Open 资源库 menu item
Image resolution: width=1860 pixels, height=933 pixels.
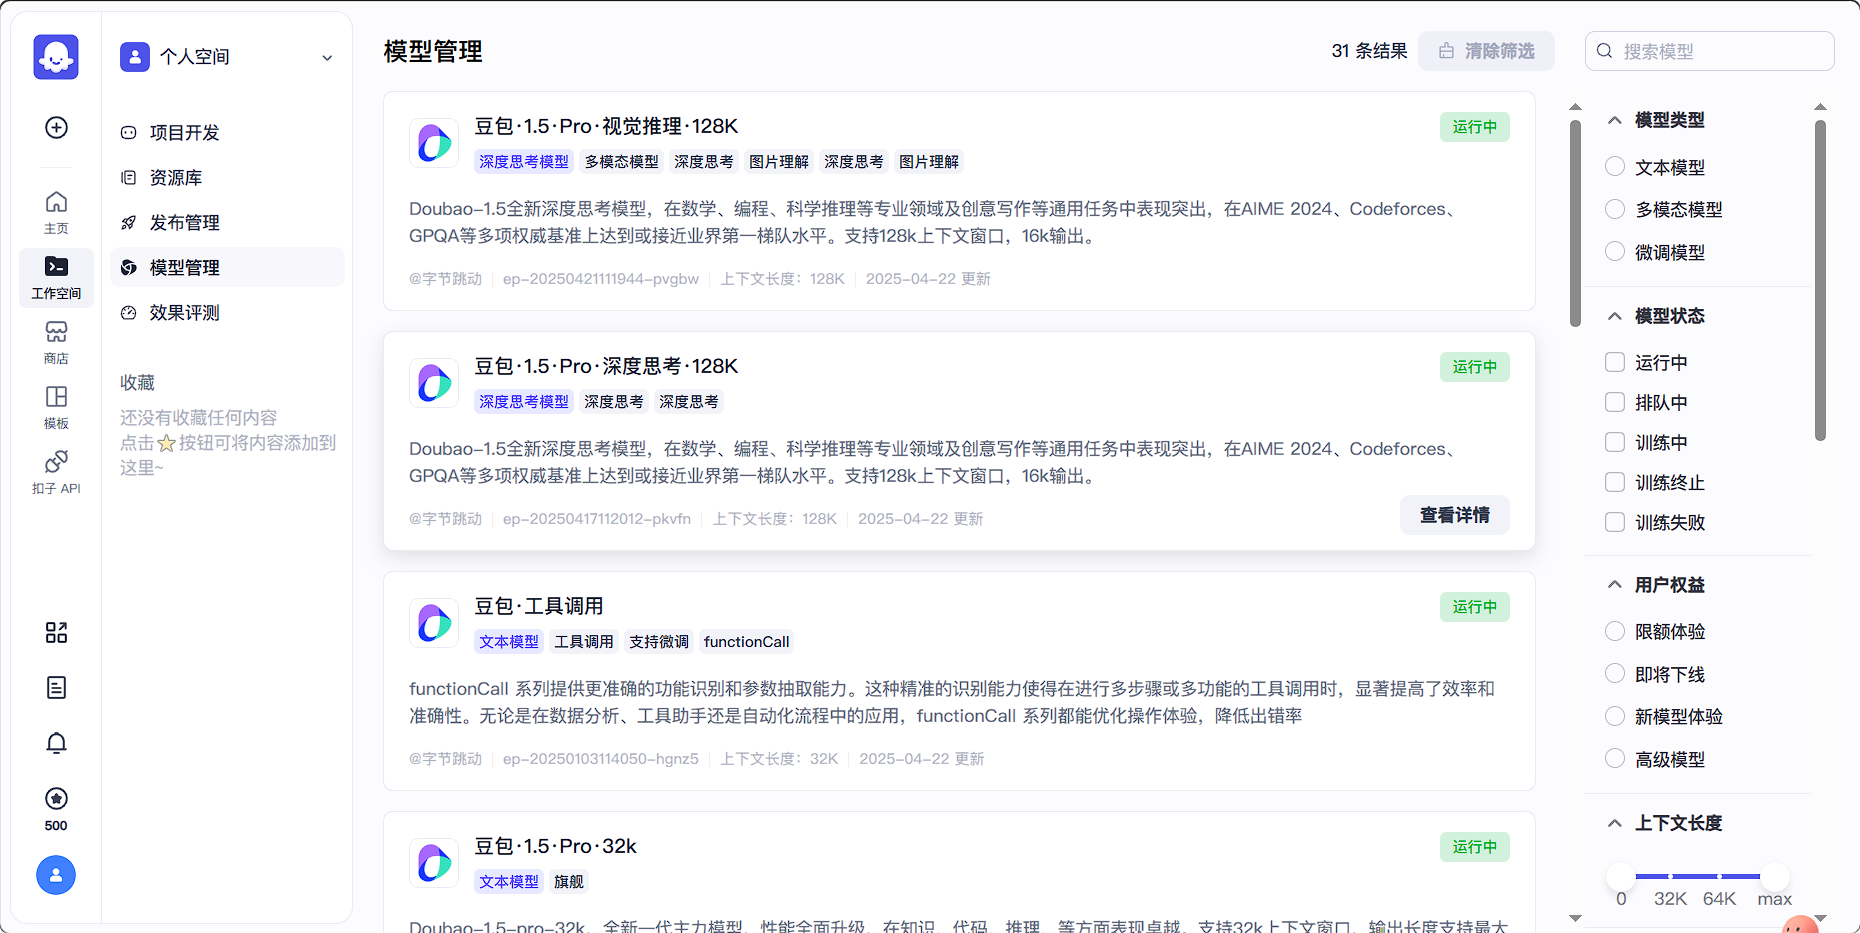click(227, 177)
